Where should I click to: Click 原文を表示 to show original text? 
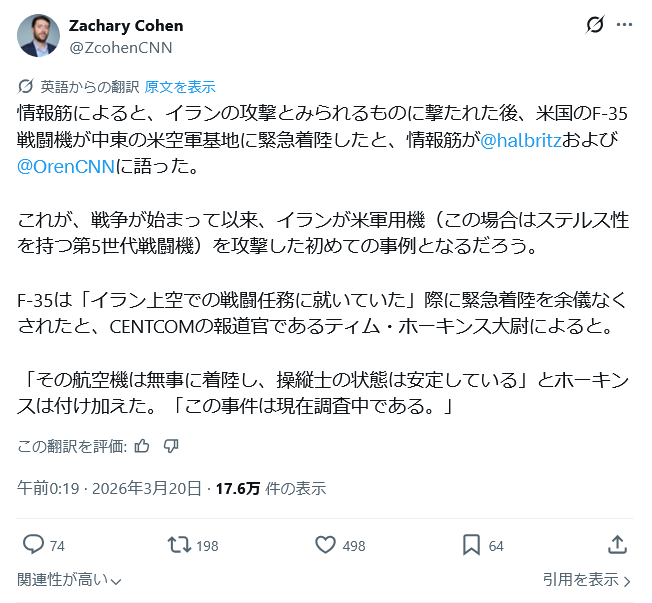click(x=180, y=87)
